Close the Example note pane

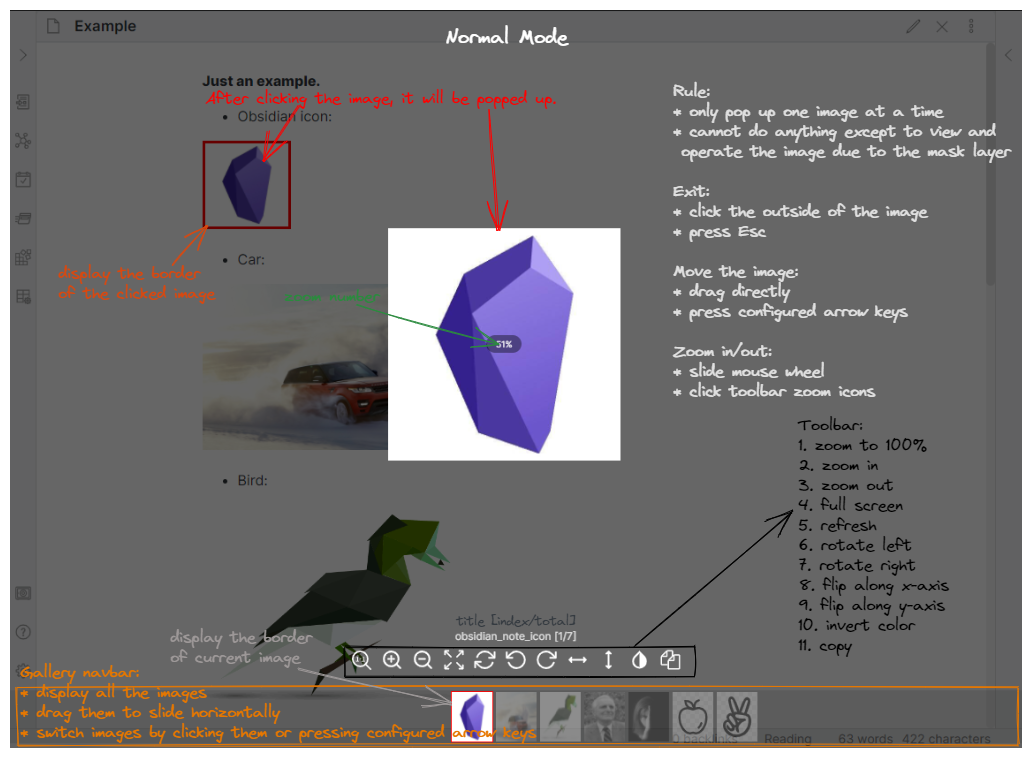[942, 26]
